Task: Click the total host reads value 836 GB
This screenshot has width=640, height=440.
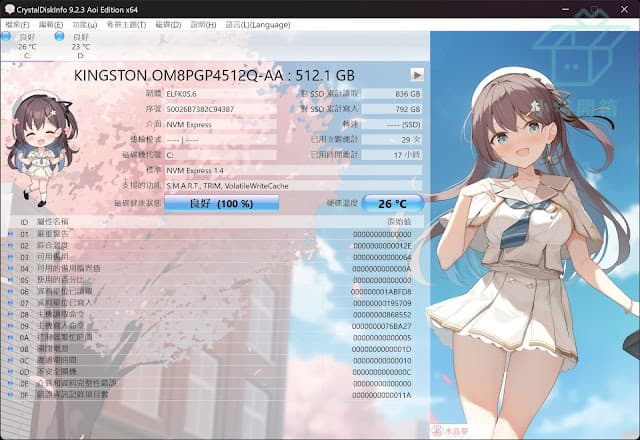Action: (391, 94)
